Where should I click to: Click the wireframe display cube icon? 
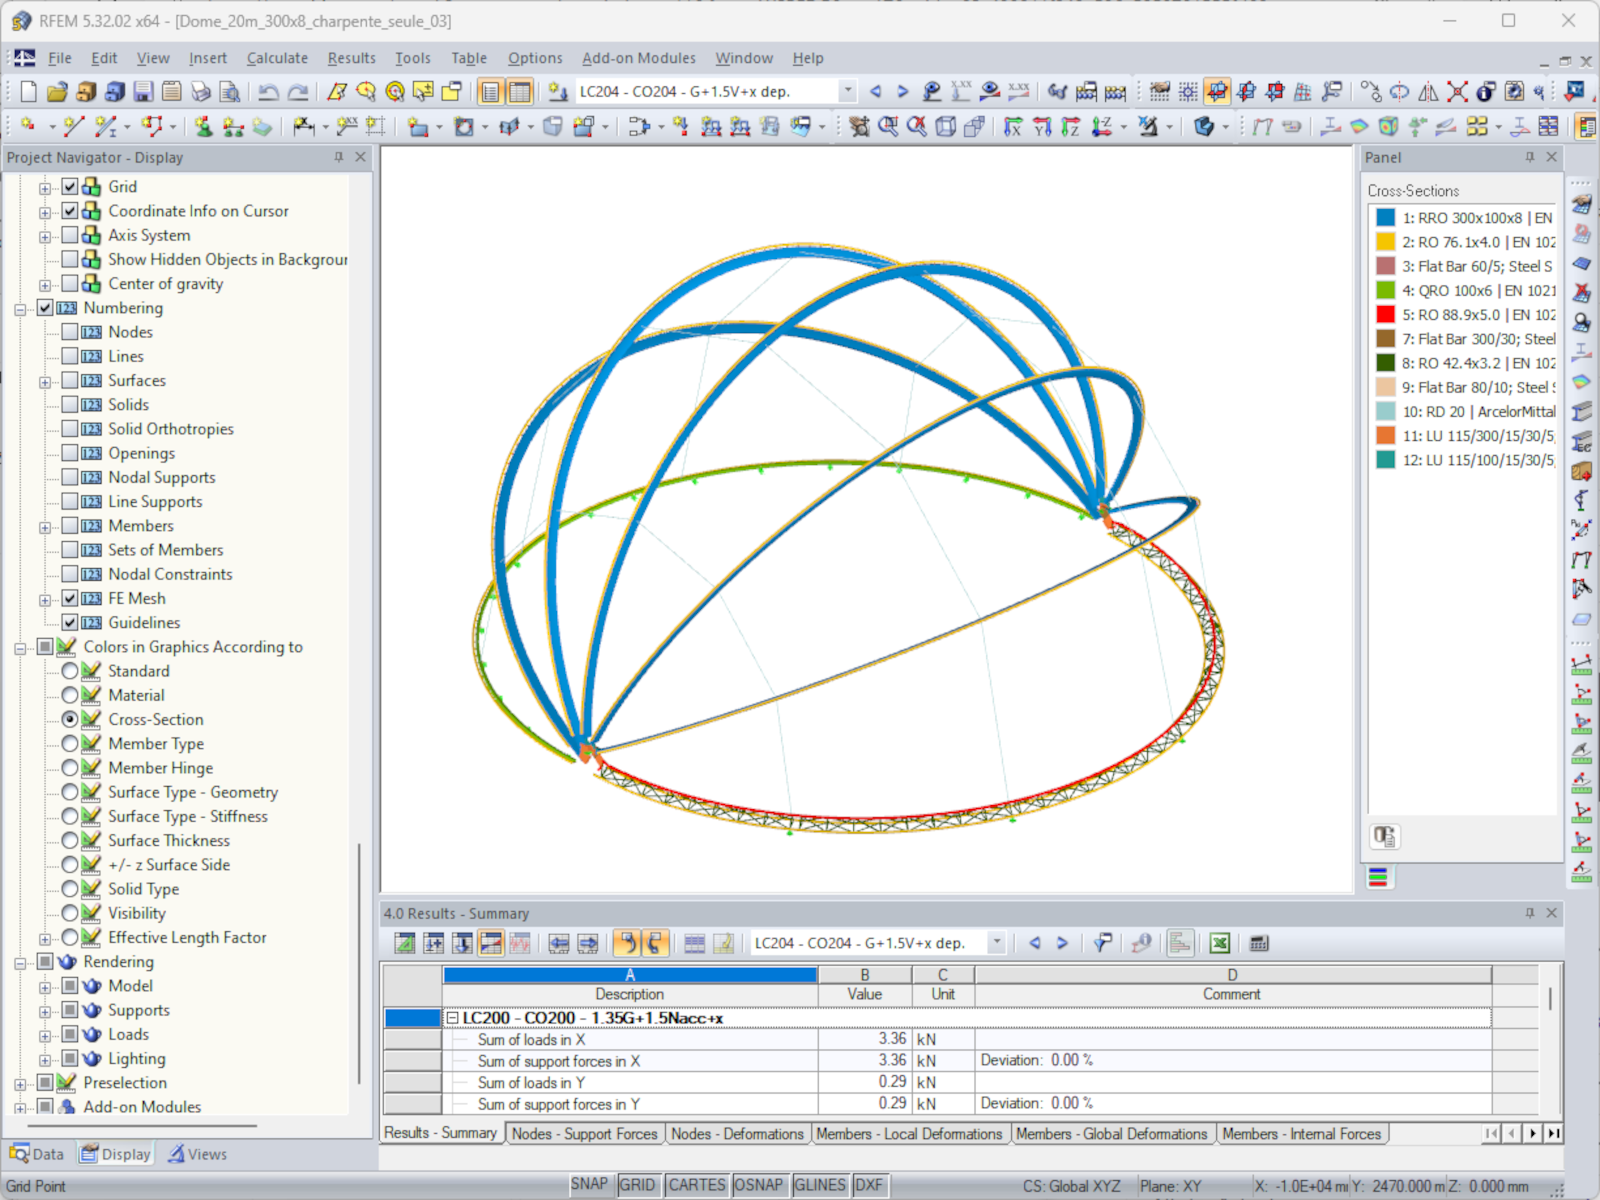[x=945, y=126]
